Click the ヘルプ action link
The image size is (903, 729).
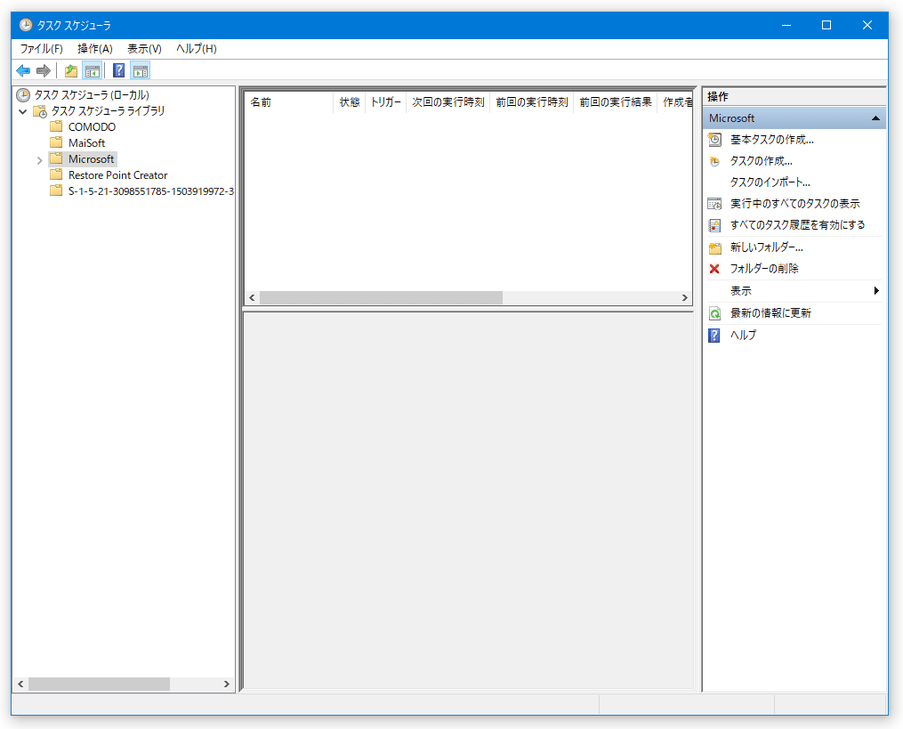point(743,335)
